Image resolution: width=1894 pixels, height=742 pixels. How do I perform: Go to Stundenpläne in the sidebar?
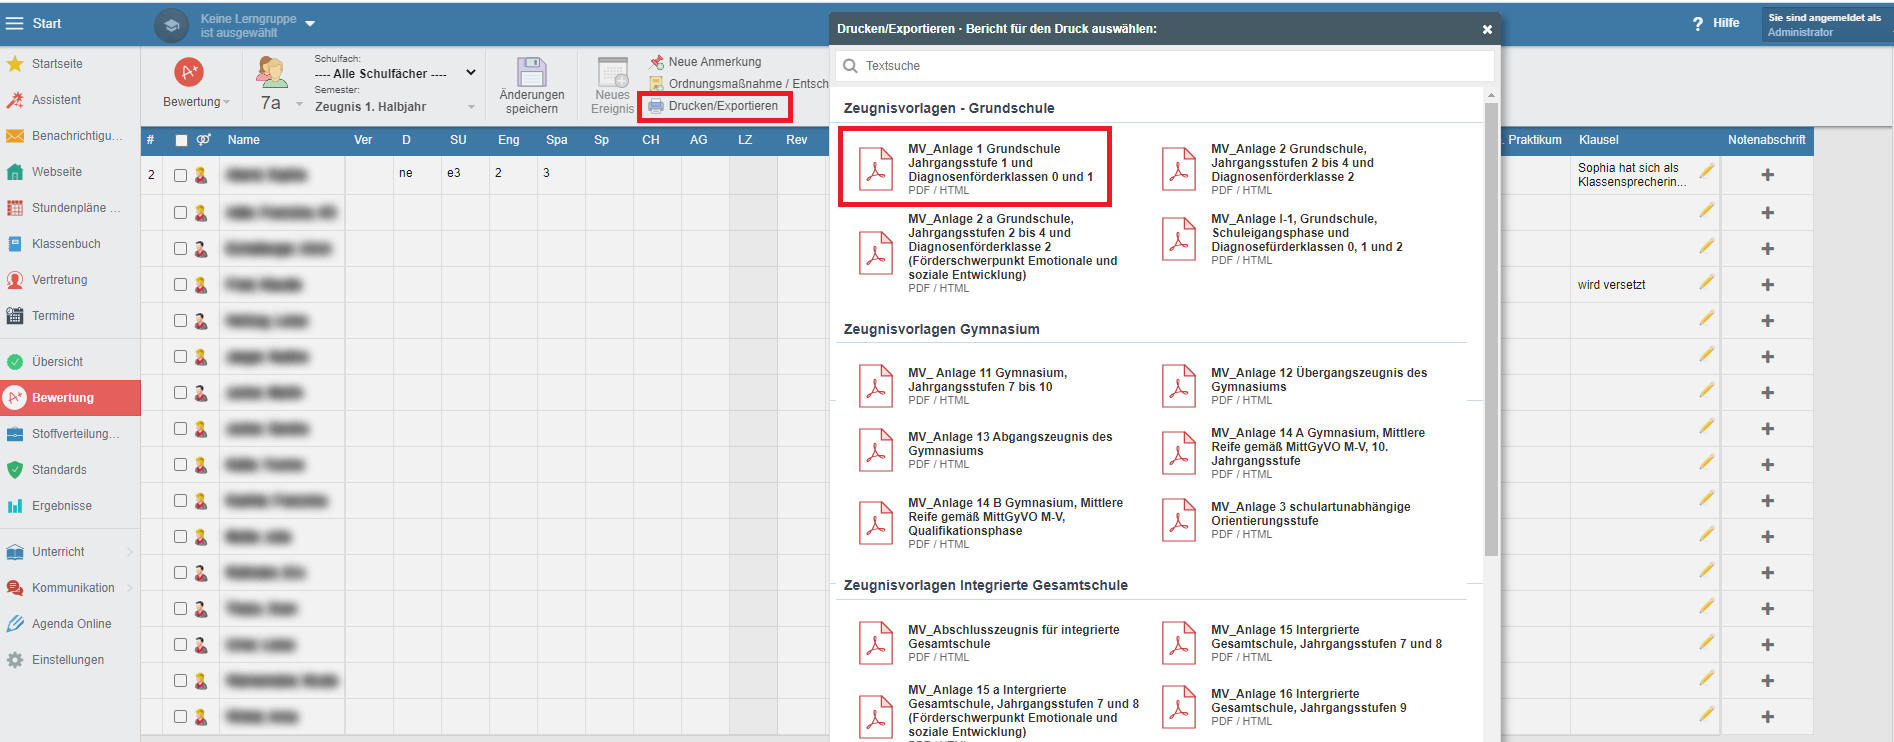pyautogui.click(x=75, y=208)
